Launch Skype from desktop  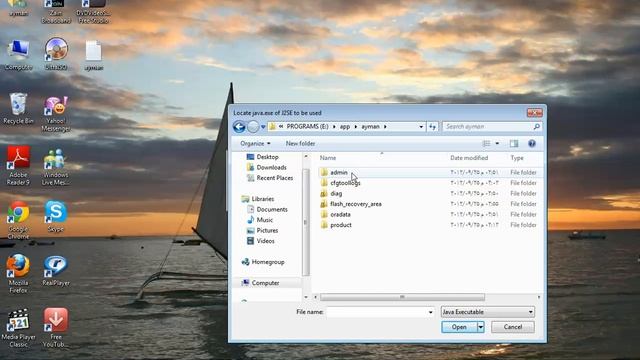pos(56,216)
